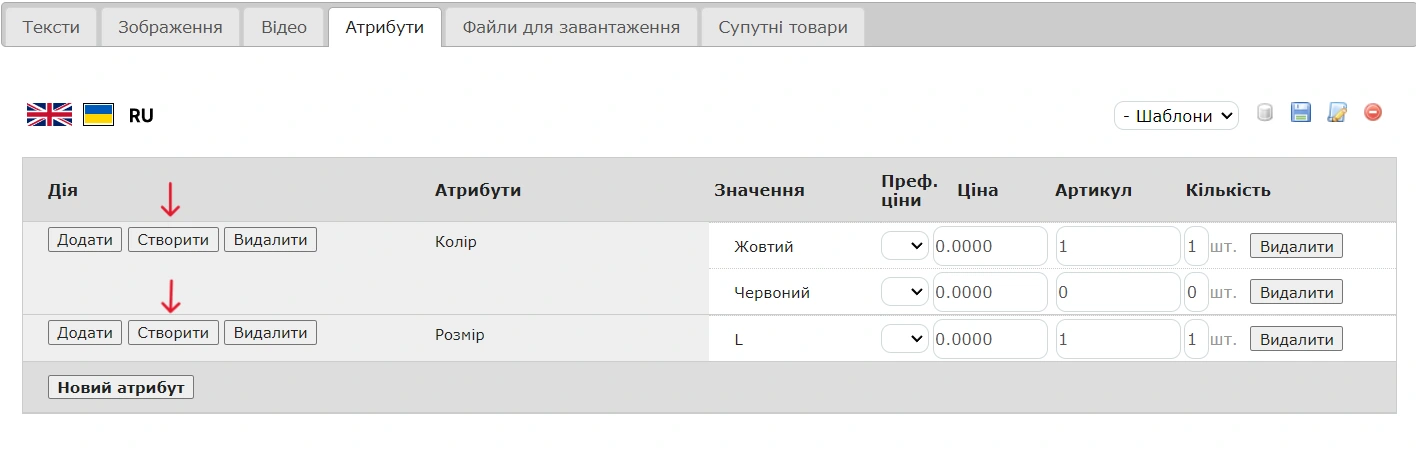Focus the Артикул field in the L row

click(1117, 339)
